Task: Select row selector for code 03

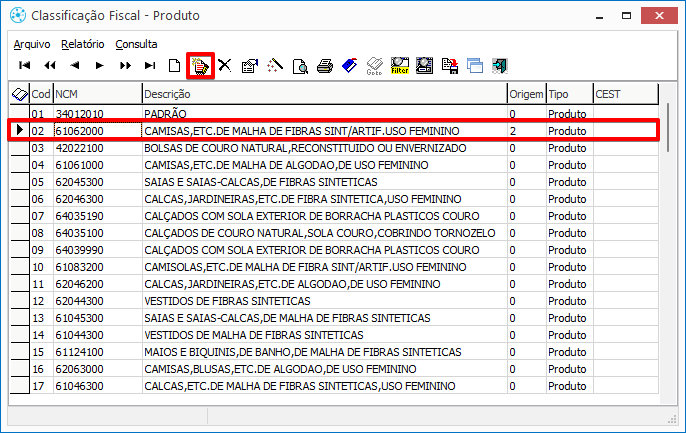Action: [x=20, y=148]
